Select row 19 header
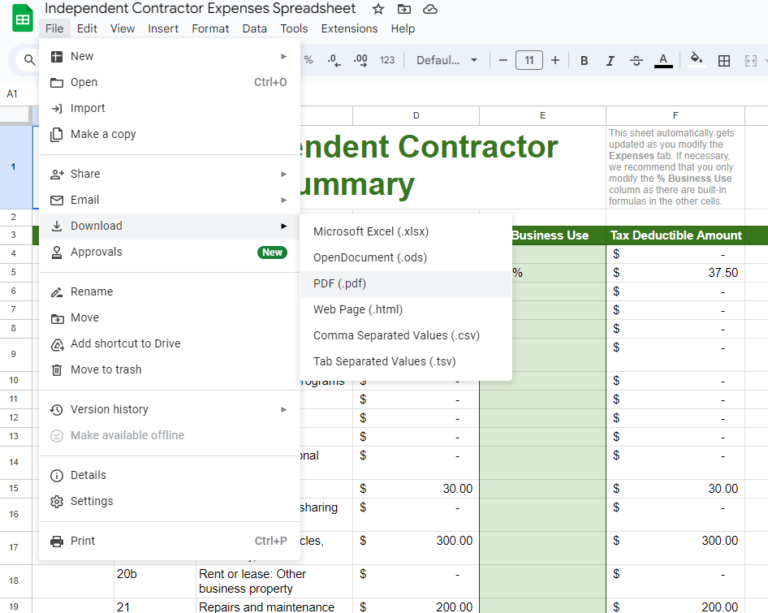The image size is (768, 613). point(14,606)
